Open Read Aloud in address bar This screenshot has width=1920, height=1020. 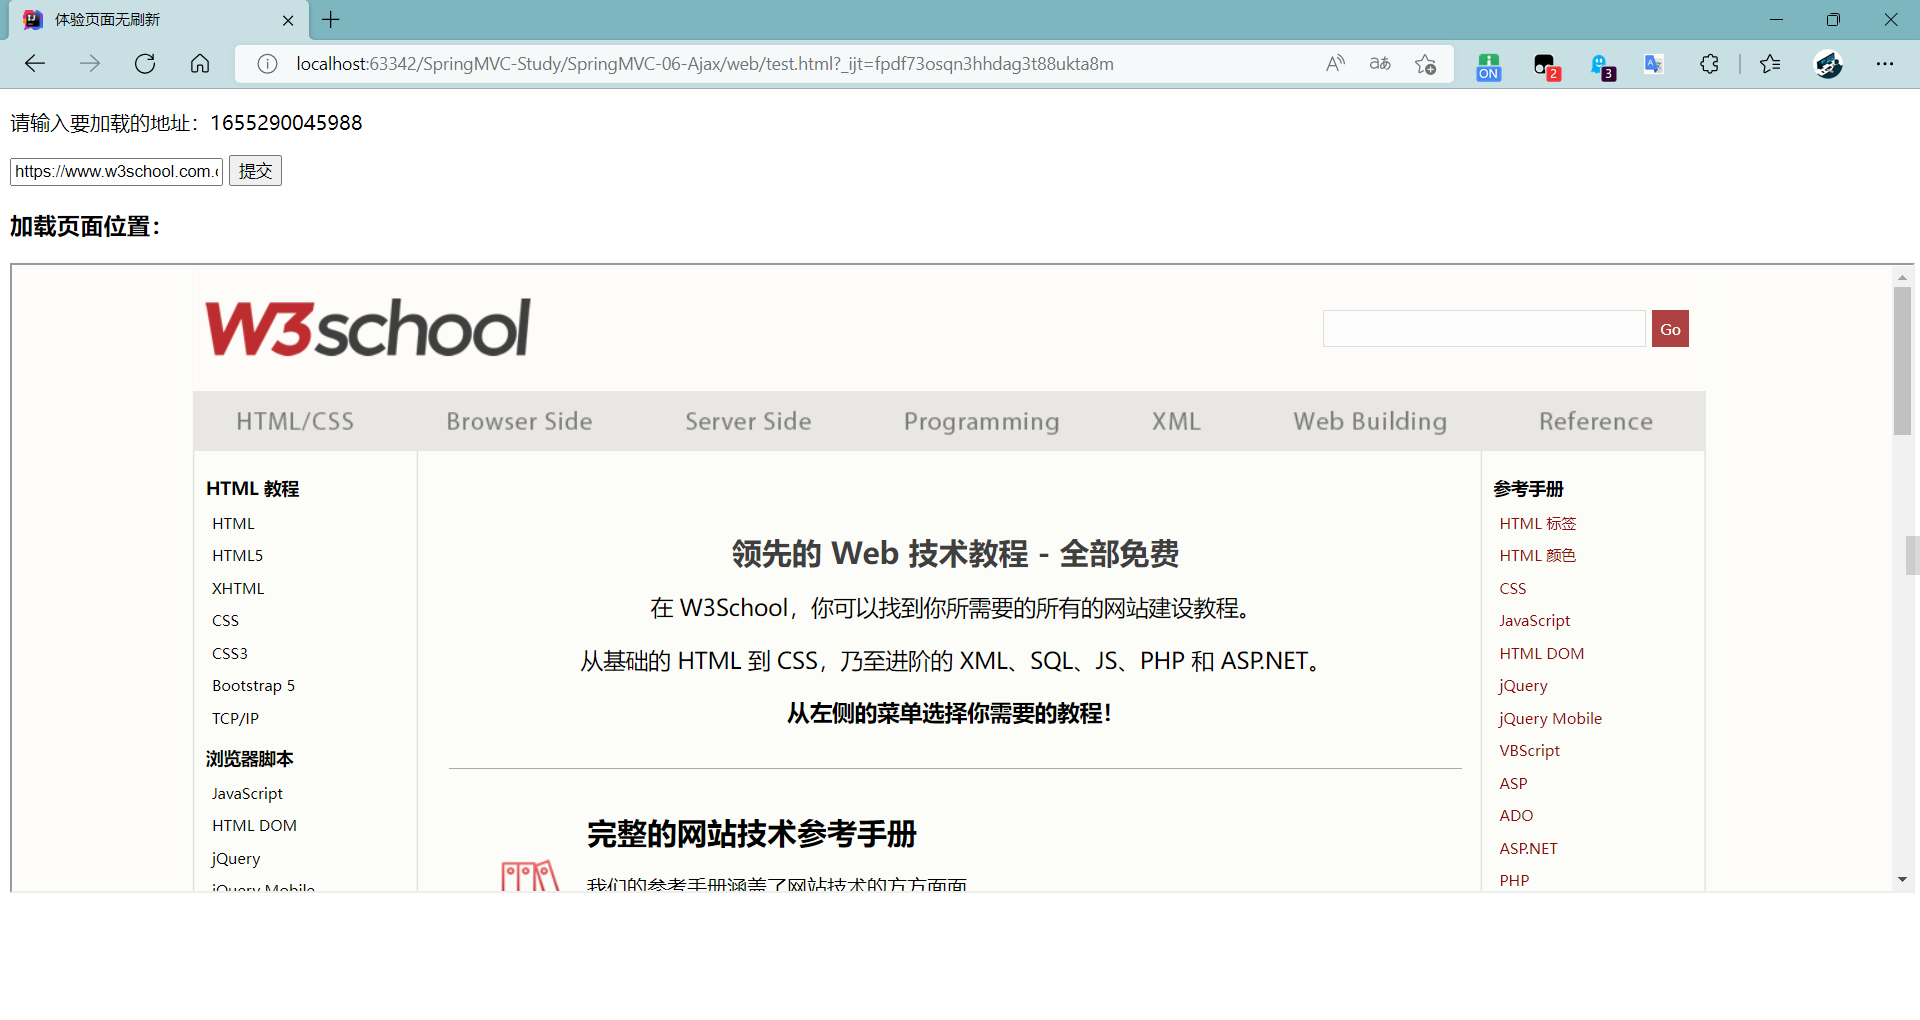pyautogui.click(x=1335, y=64)
